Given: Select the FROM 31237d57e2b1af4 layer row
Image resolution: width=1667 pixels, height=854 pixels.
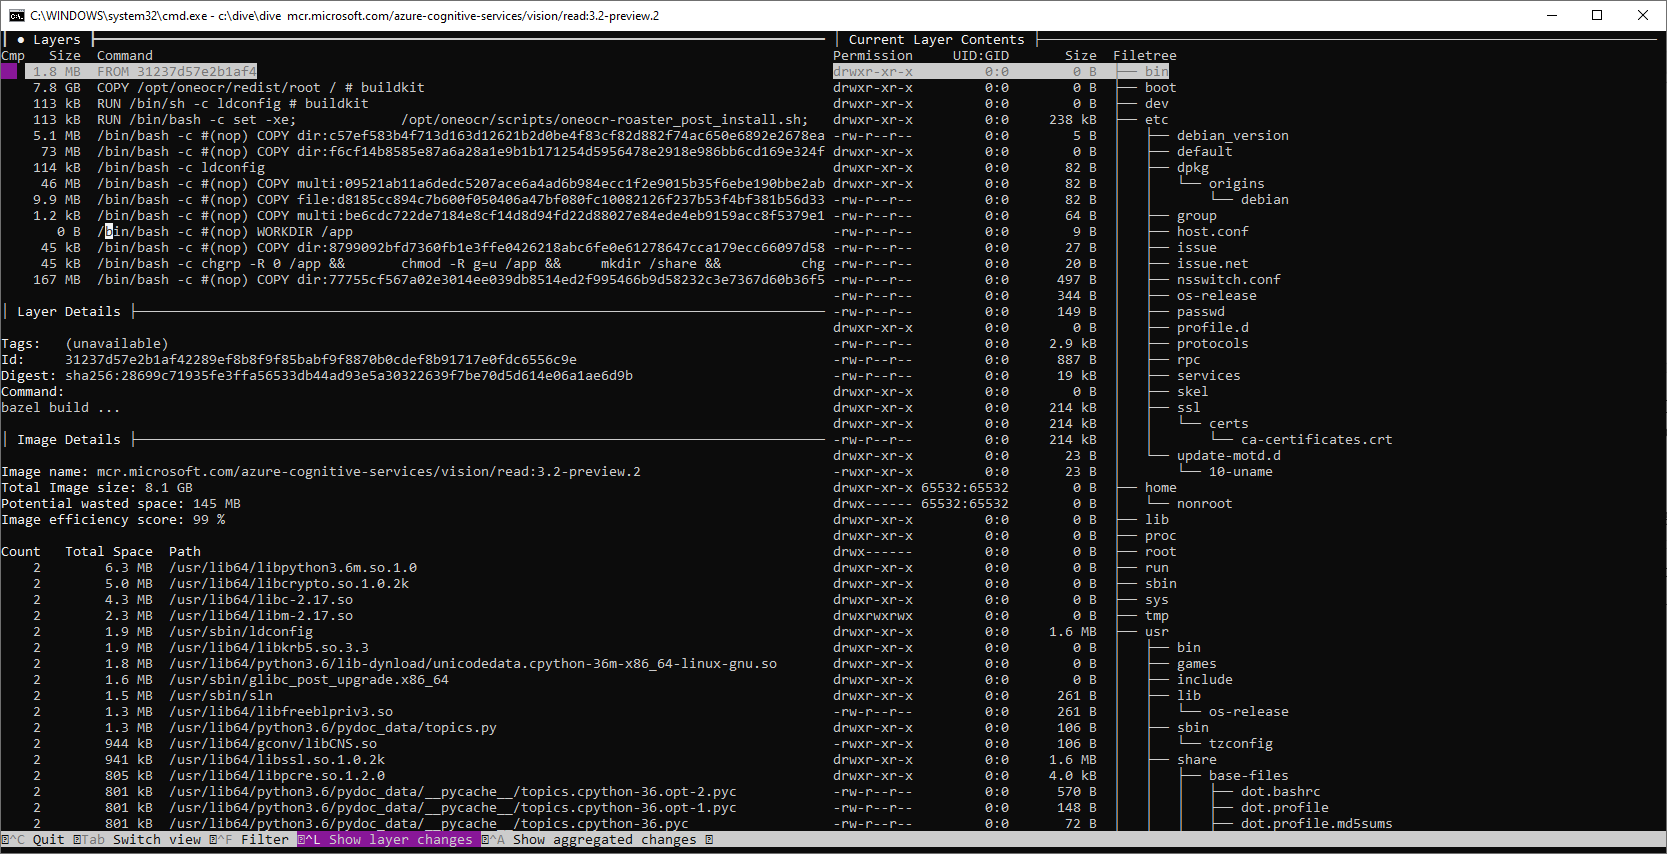Looking at the screenshot, I should click(x=176, y=72).
